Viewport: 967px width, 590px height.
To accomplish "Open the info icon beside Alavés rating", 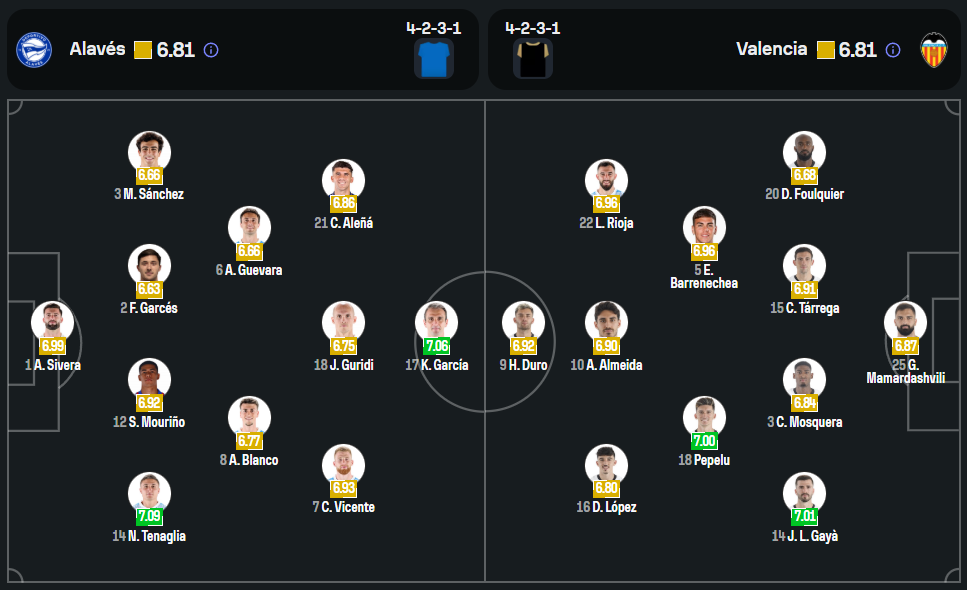I will tap(211, 50).
